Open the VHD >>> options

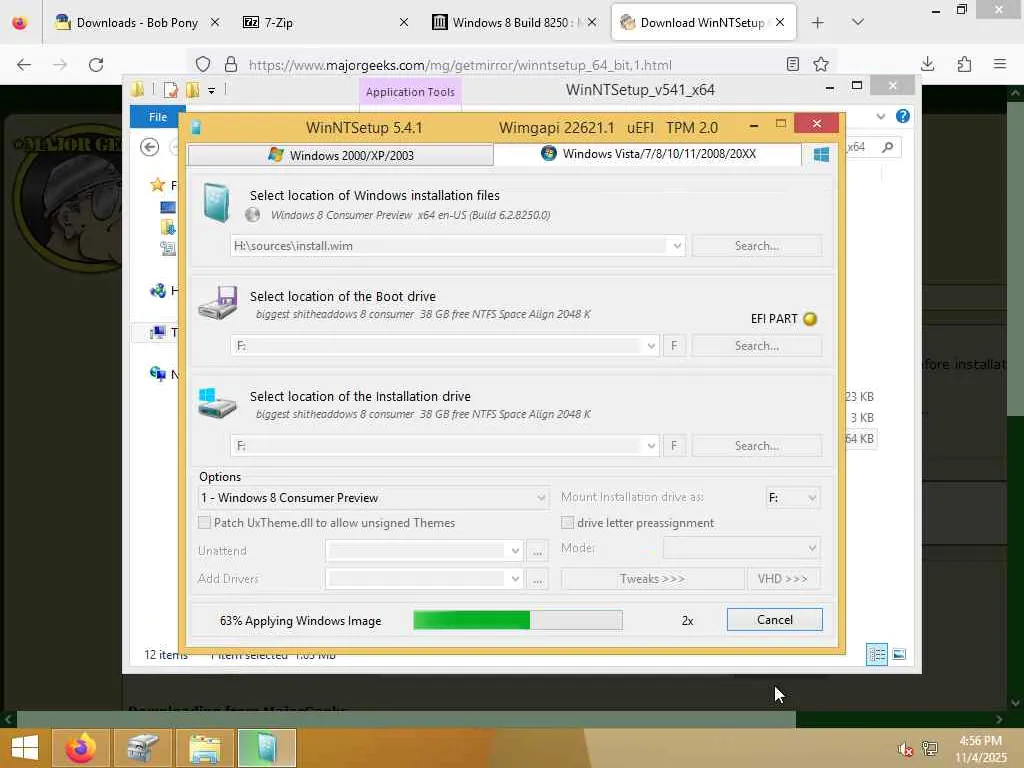783,579
